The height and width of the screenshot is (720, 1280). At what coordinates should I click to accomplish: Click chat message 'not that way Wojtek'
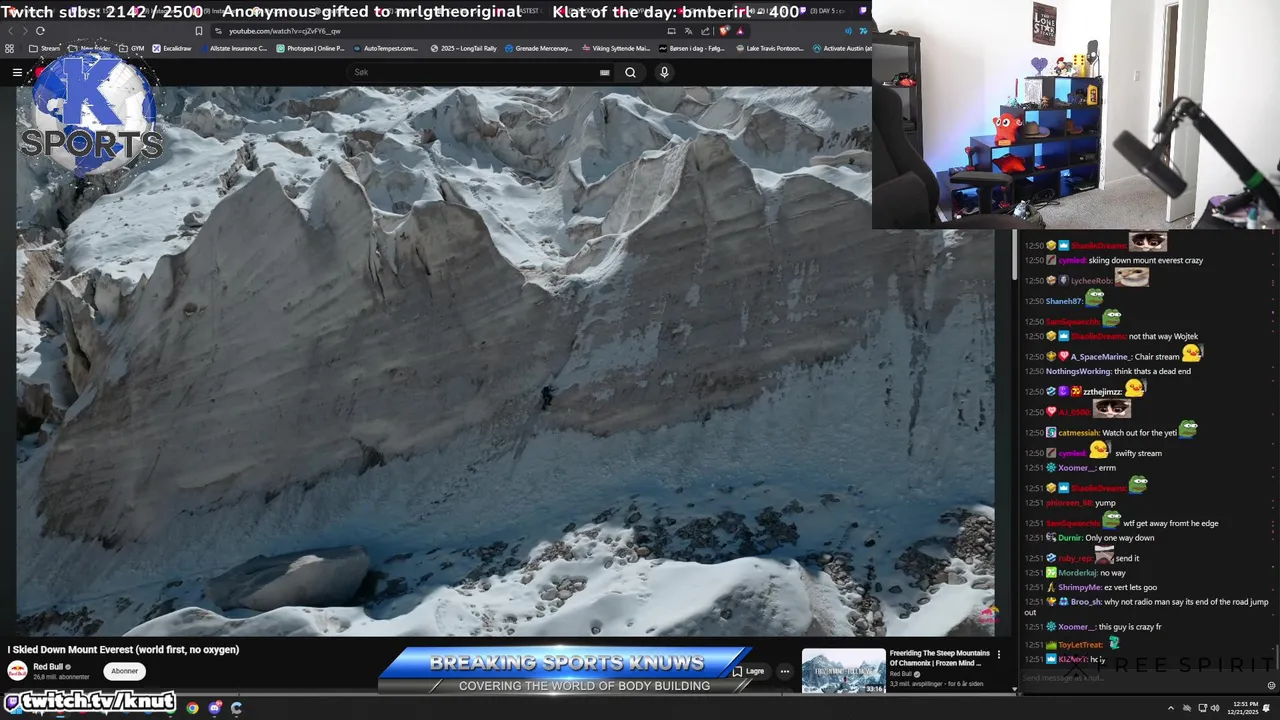1163,337
